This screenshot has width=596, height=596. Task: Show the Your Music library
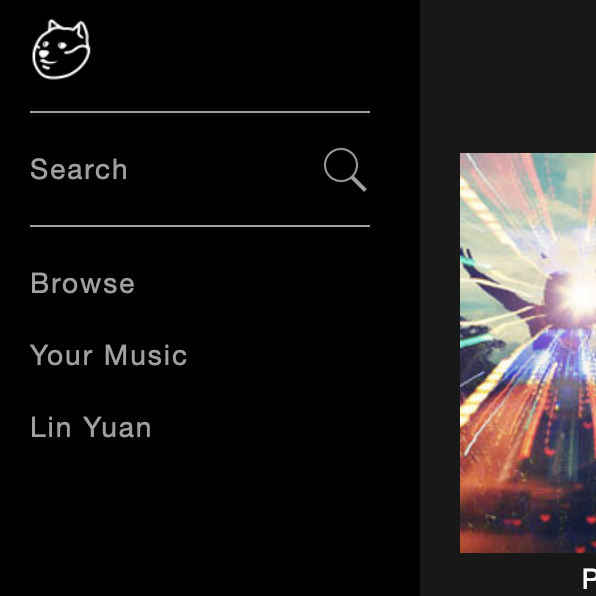[109, 355]
